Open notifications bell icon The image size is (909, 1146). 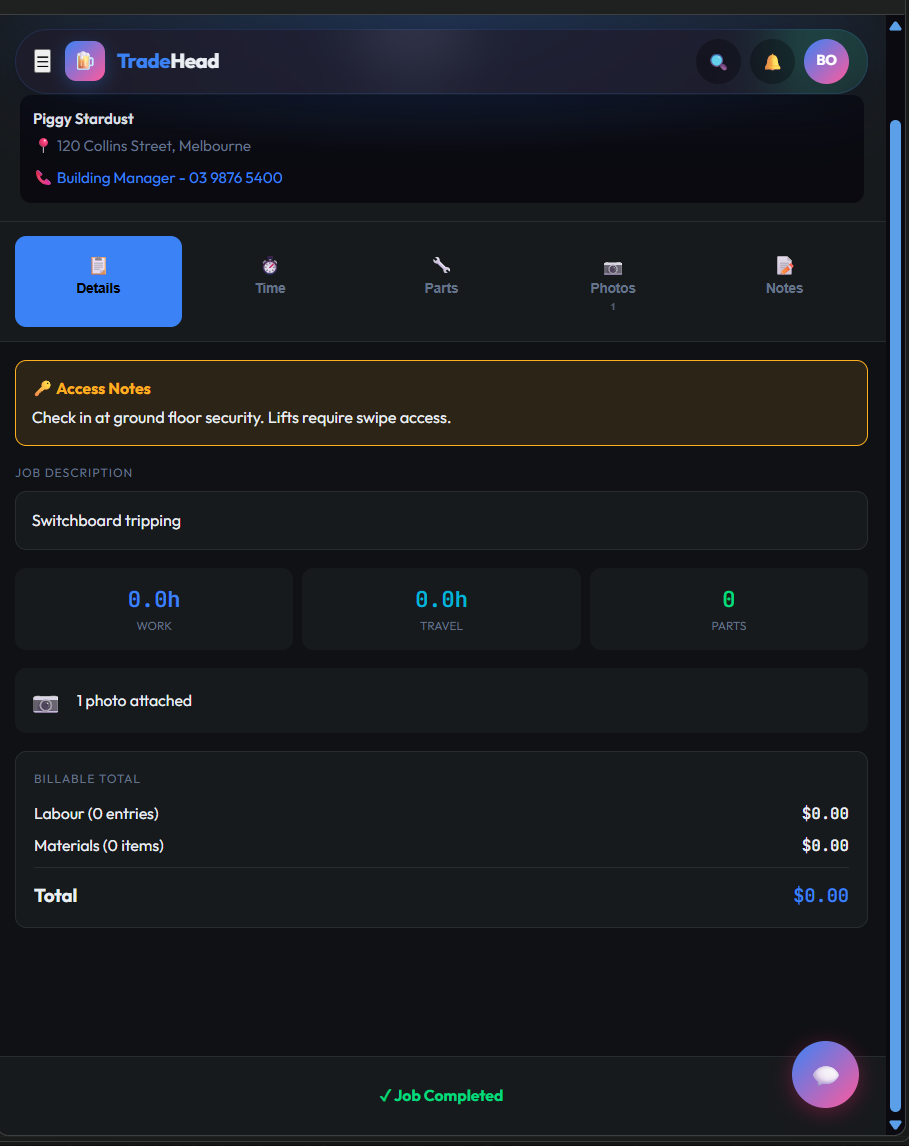point(772,62)
